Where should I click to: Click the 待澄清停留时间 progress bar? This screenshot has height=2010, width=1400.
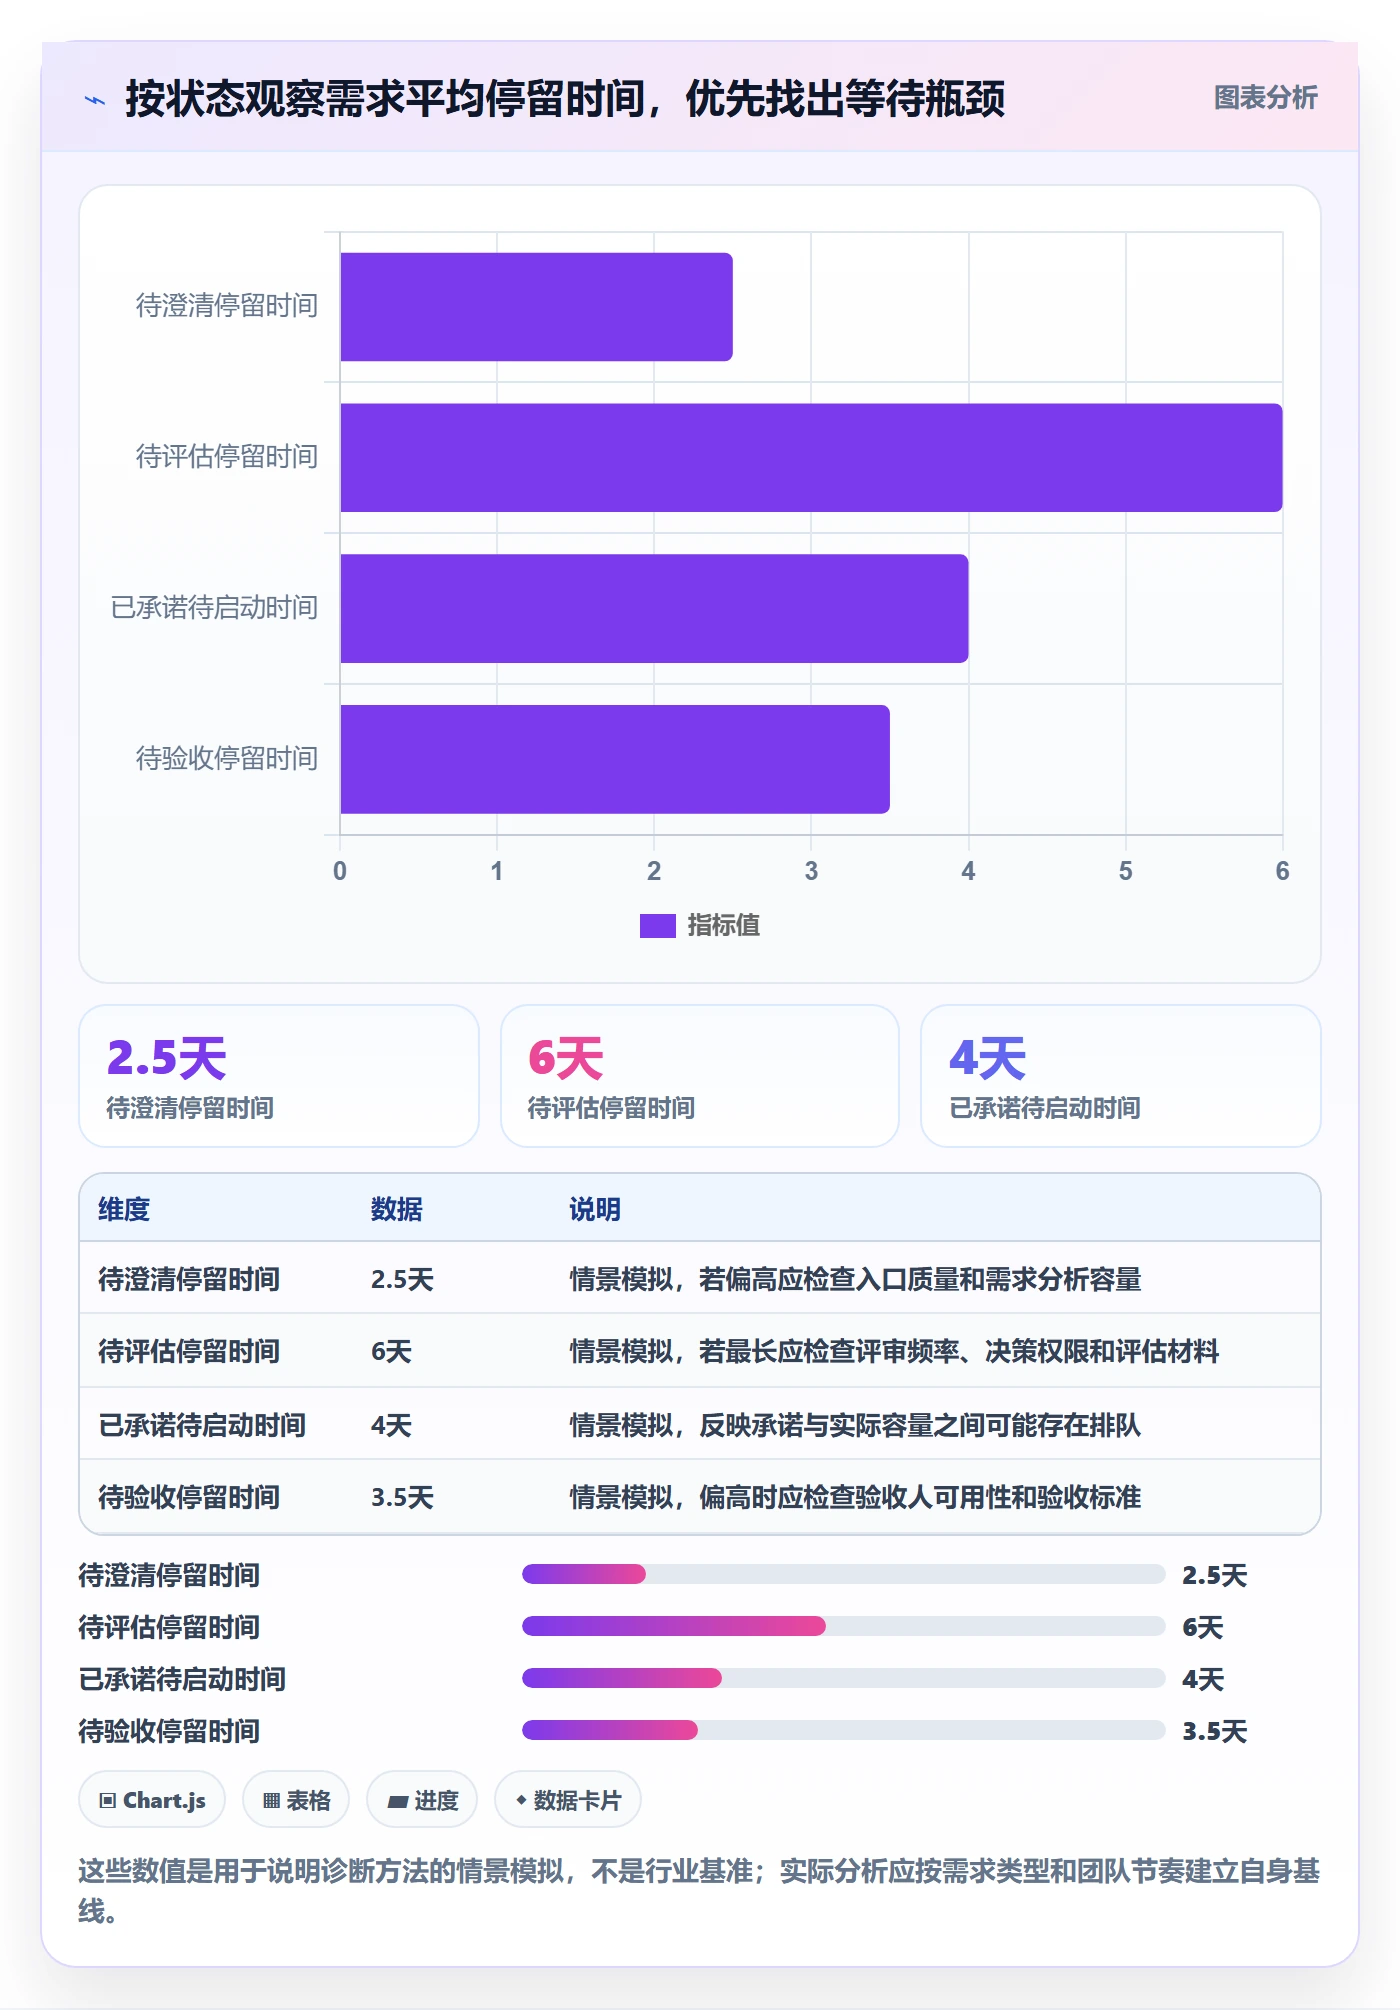coord(844,1574)
